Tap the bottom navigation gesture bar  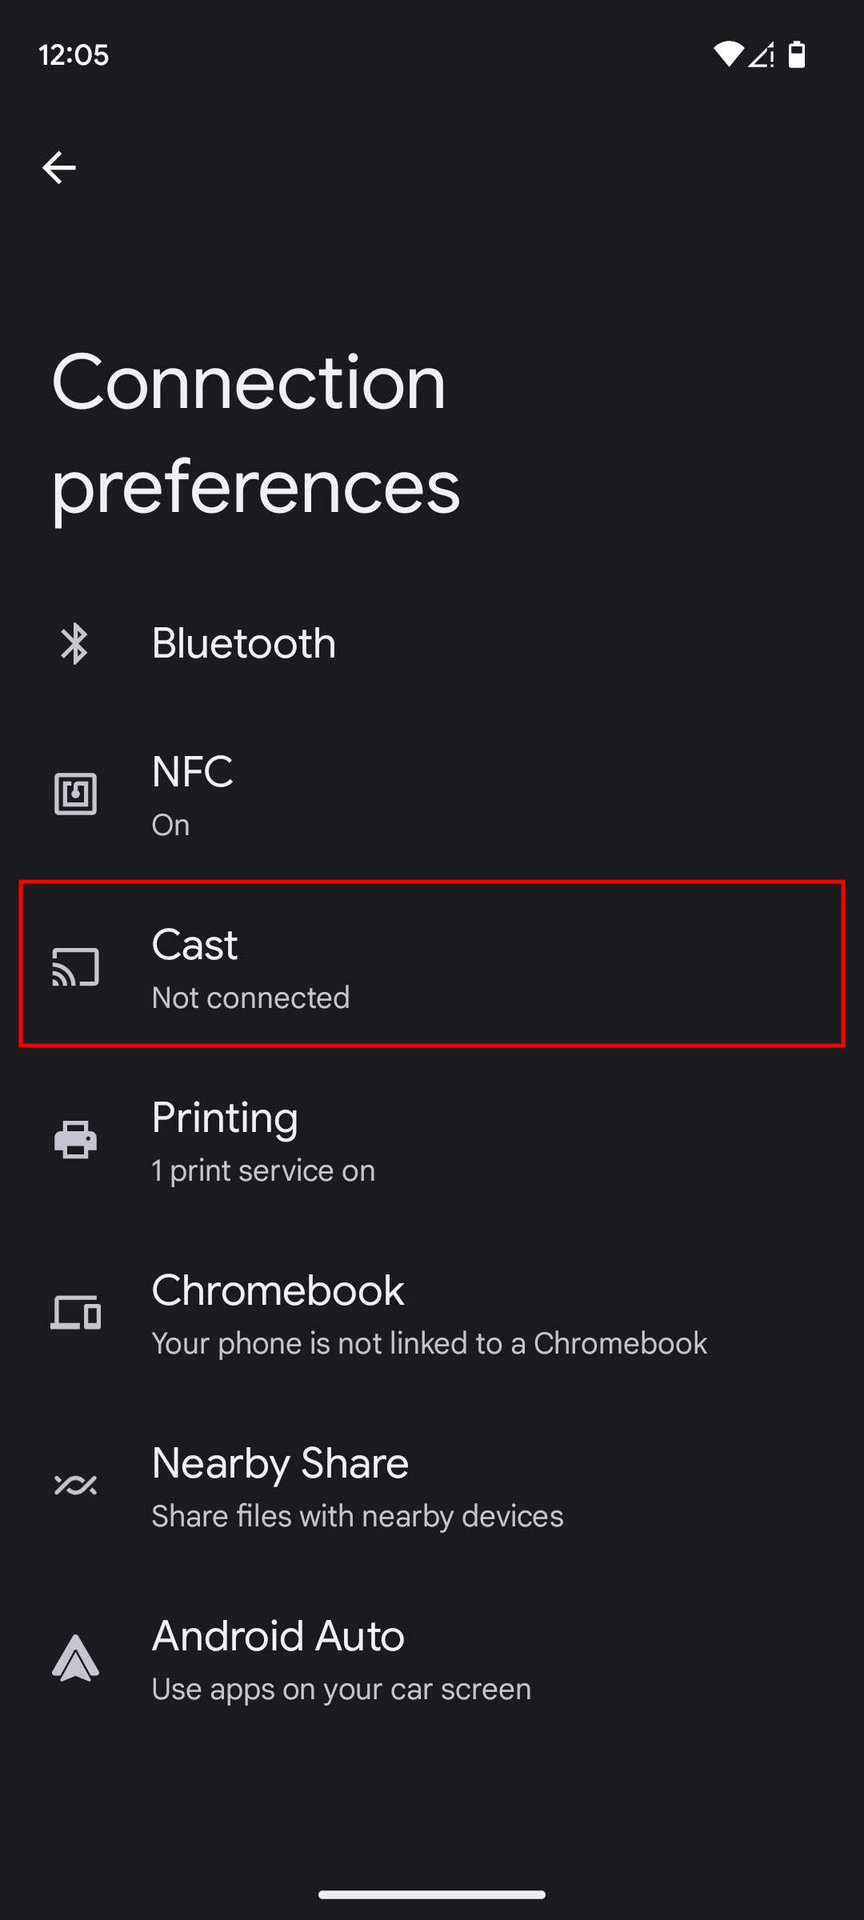coord(432,1894)
